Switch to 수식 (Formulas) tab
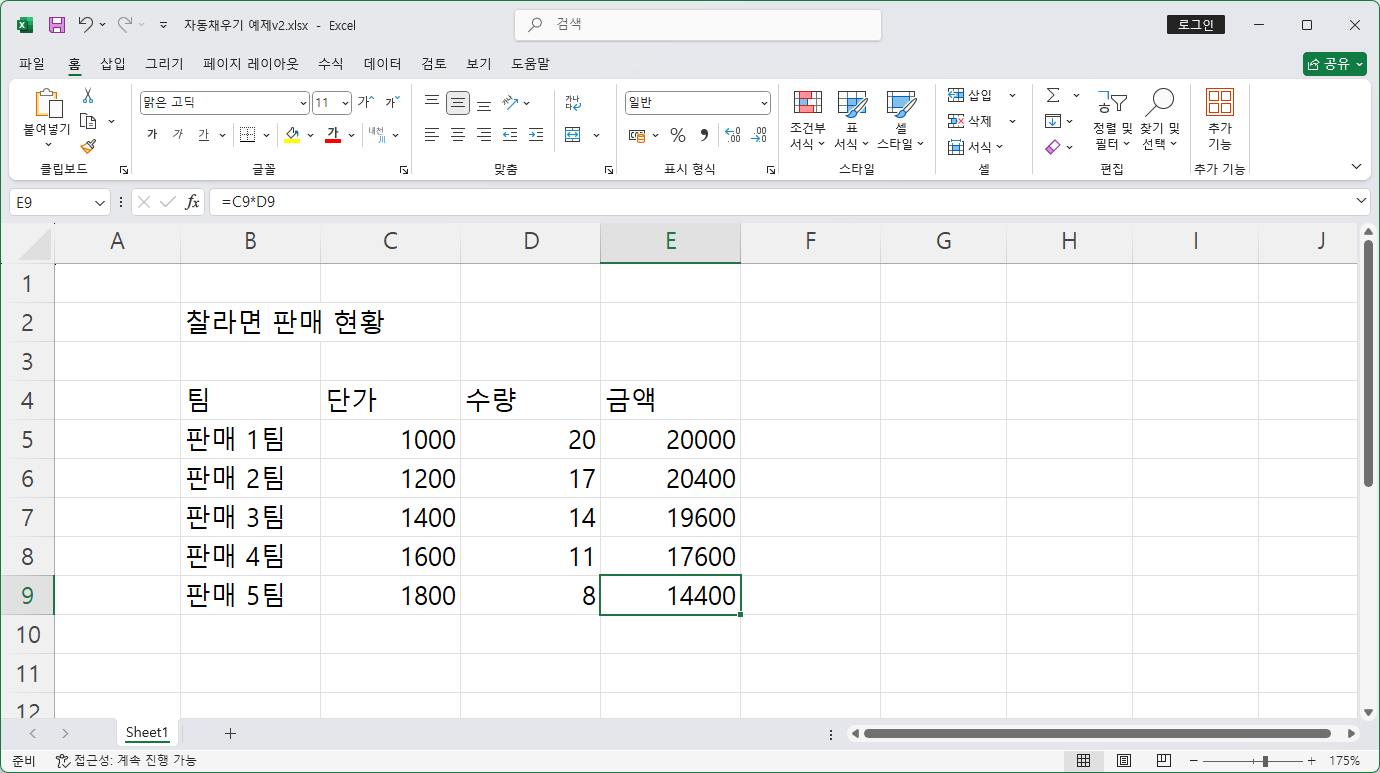 pos(330,63)
